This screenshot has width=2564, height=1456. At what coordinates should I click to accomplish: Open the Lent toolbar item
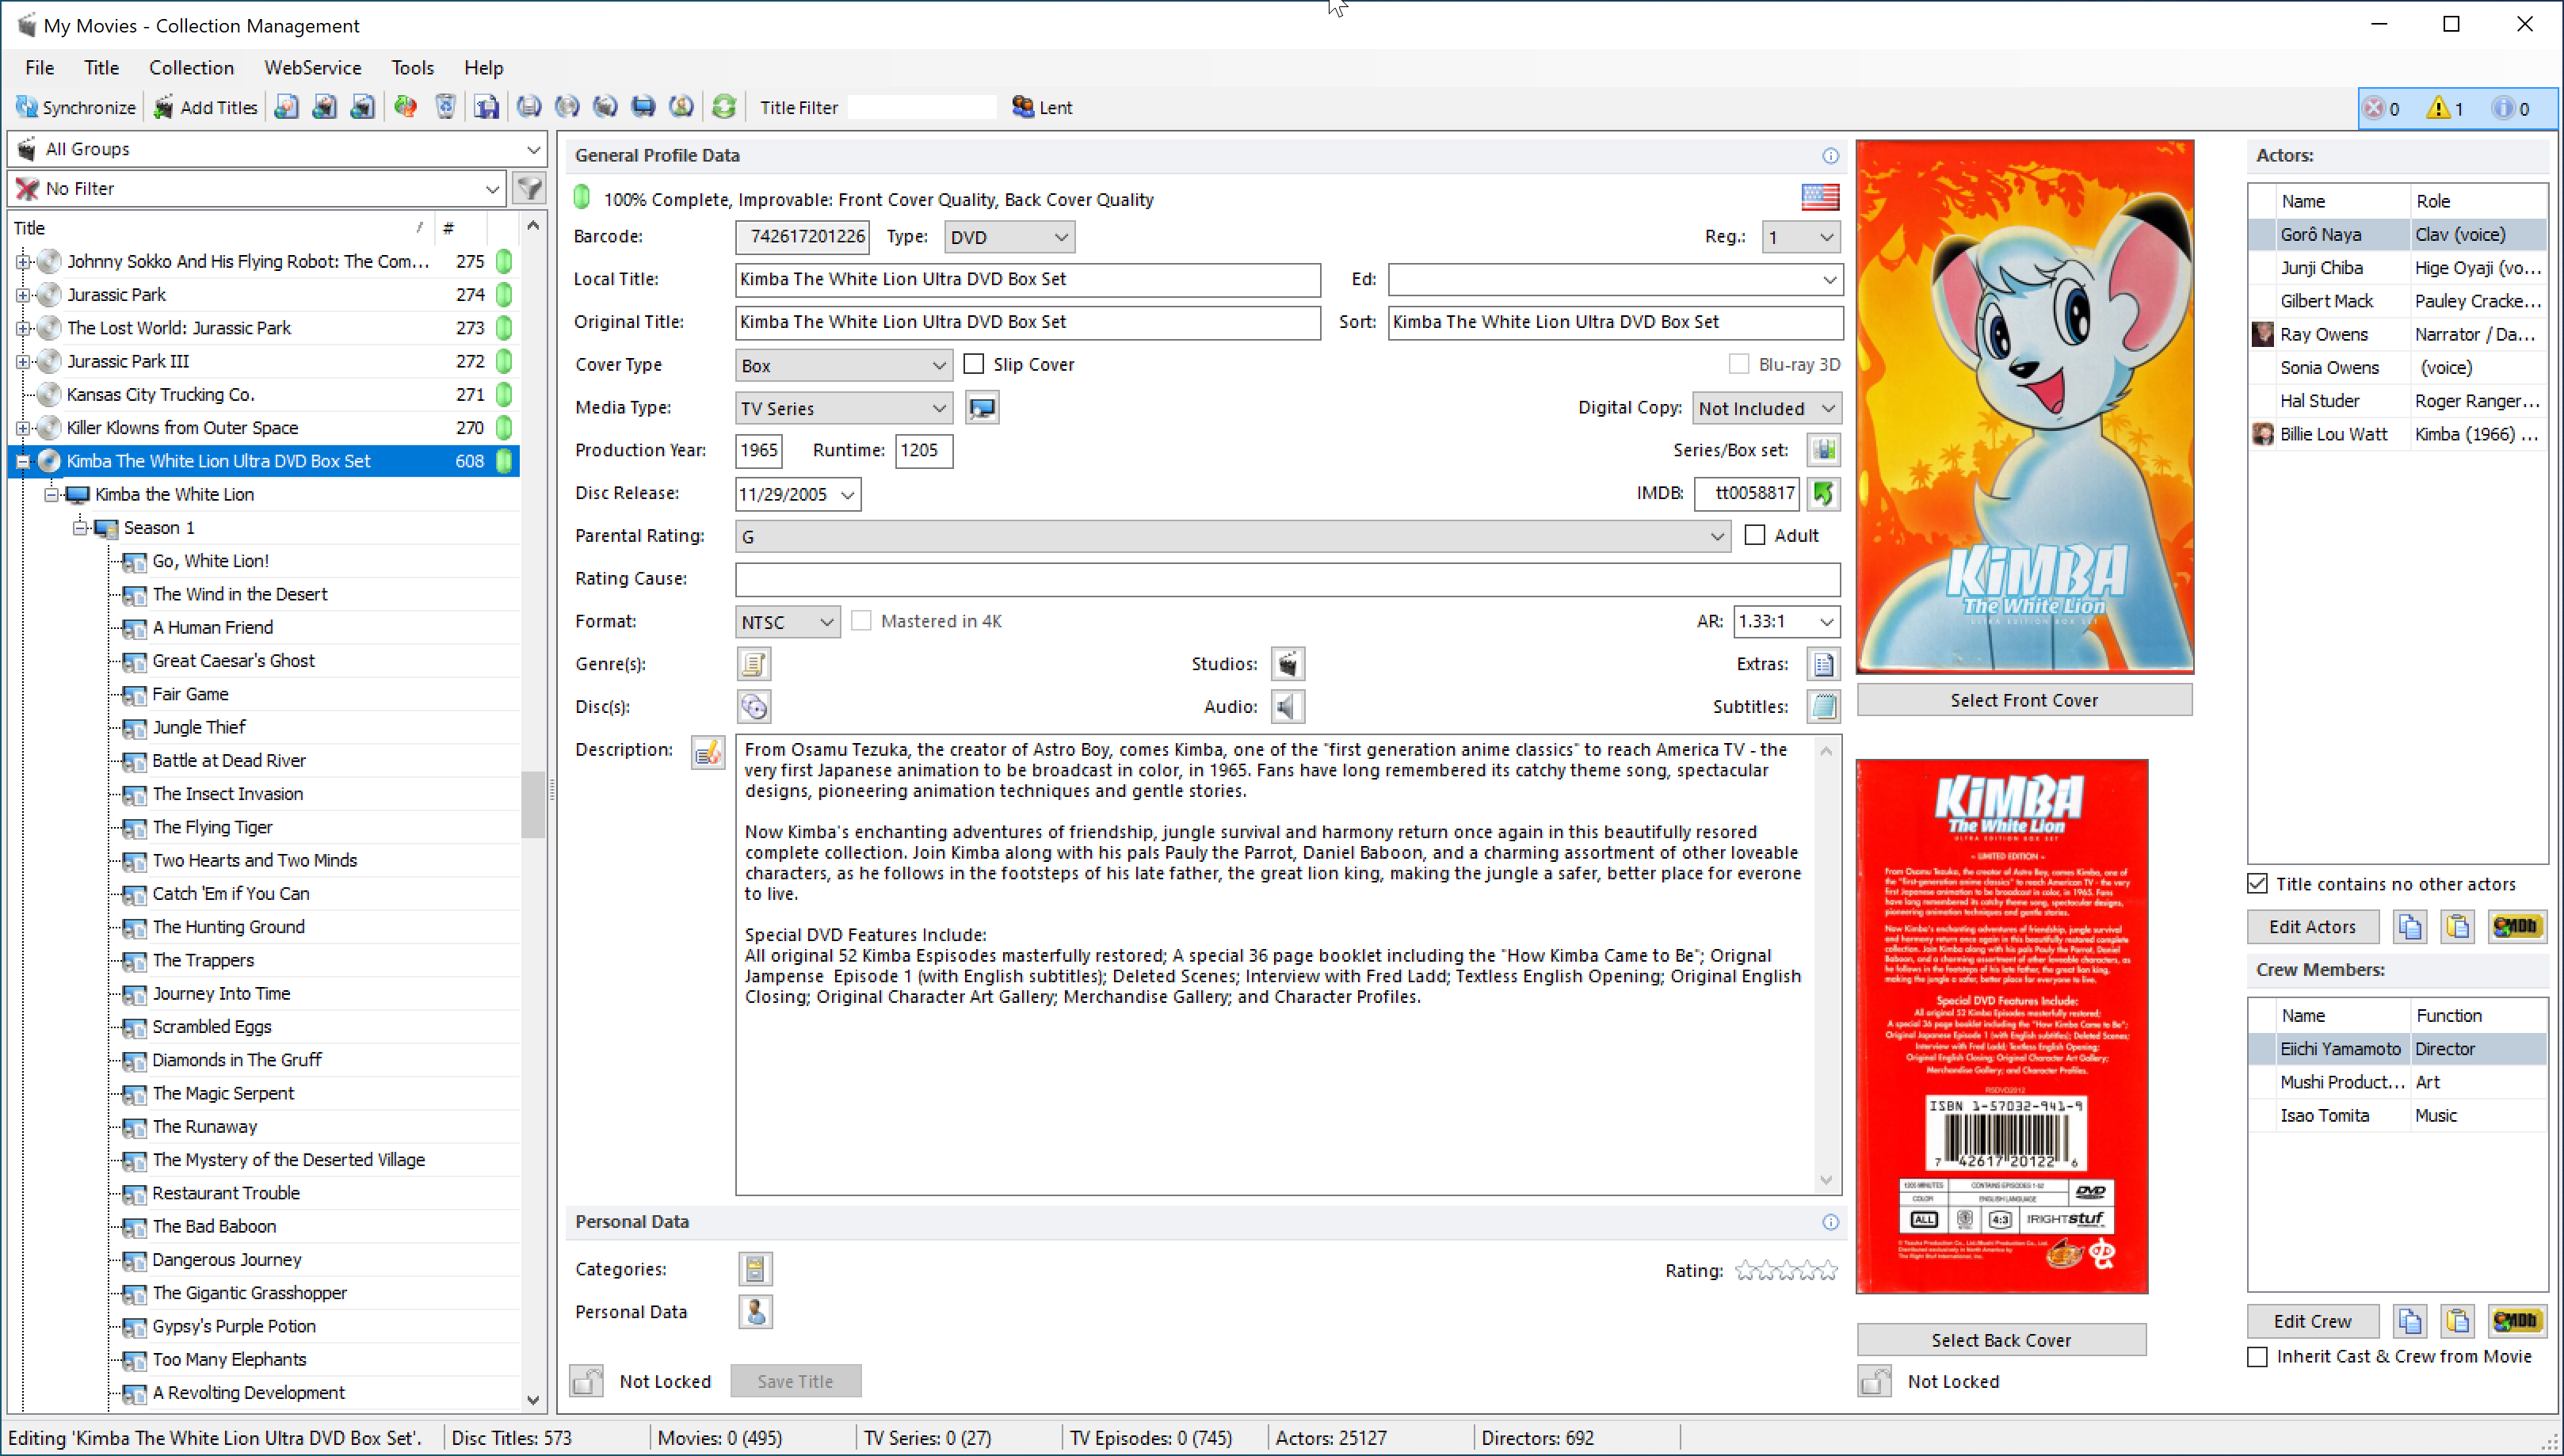point(1042,107)
